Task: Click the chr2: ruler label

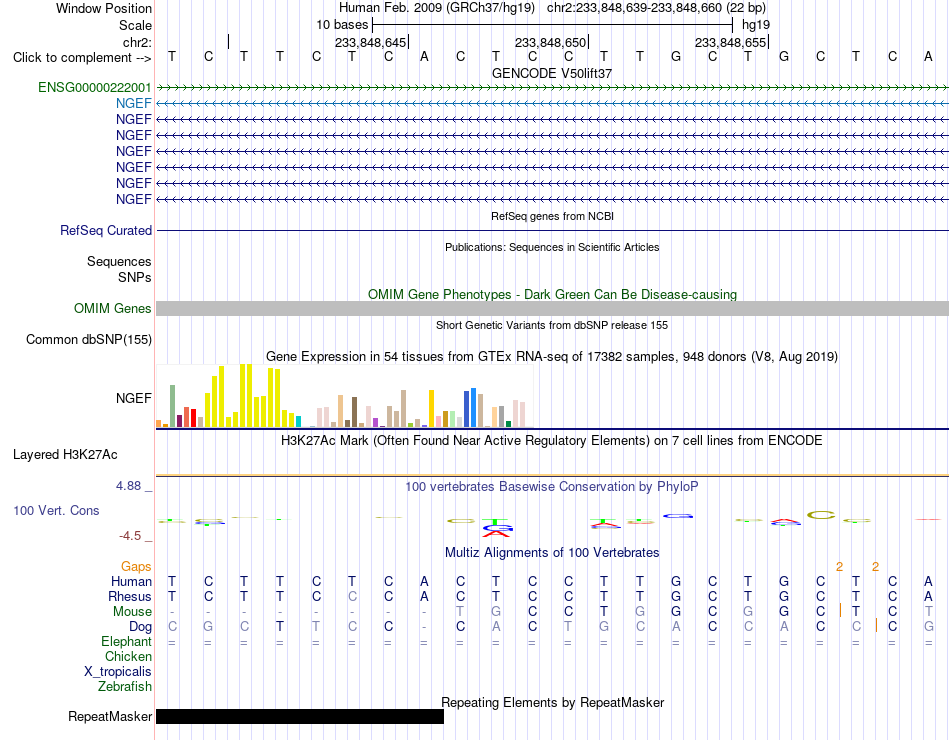Action: [x=138, y=42]
